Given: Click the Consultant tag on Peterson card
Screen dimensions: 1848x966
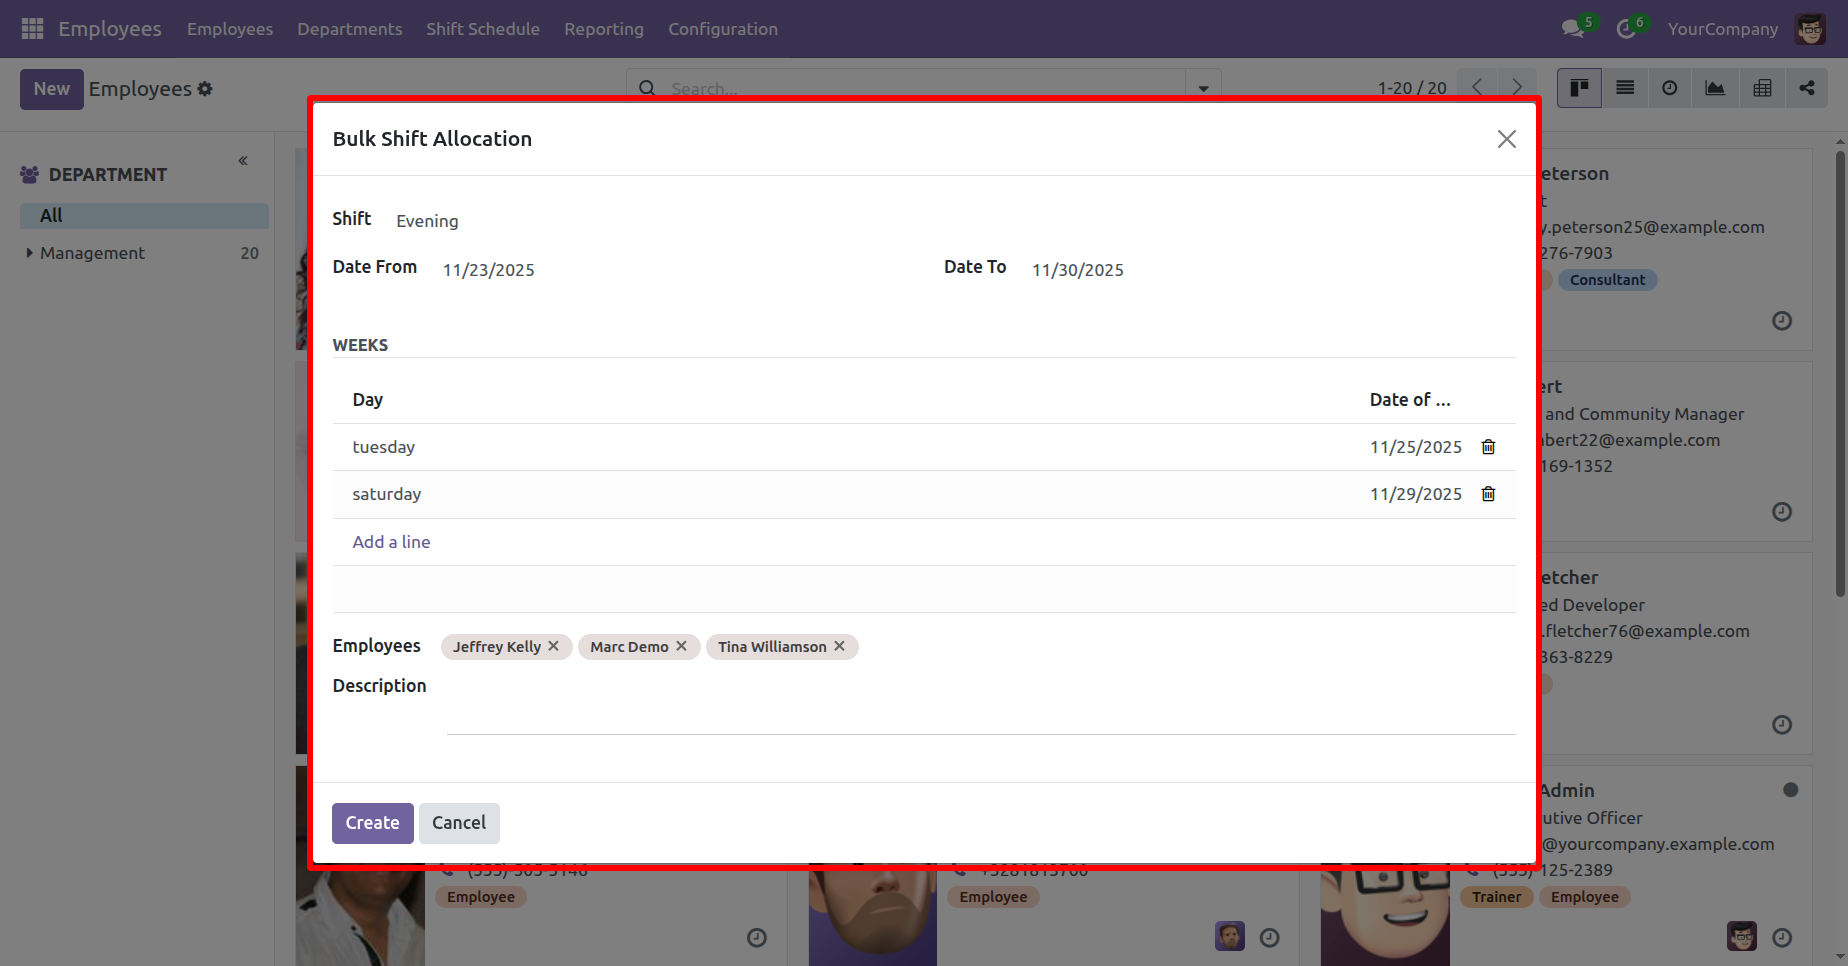Looking at the screenshot, I should click(x=1607, y=280).
